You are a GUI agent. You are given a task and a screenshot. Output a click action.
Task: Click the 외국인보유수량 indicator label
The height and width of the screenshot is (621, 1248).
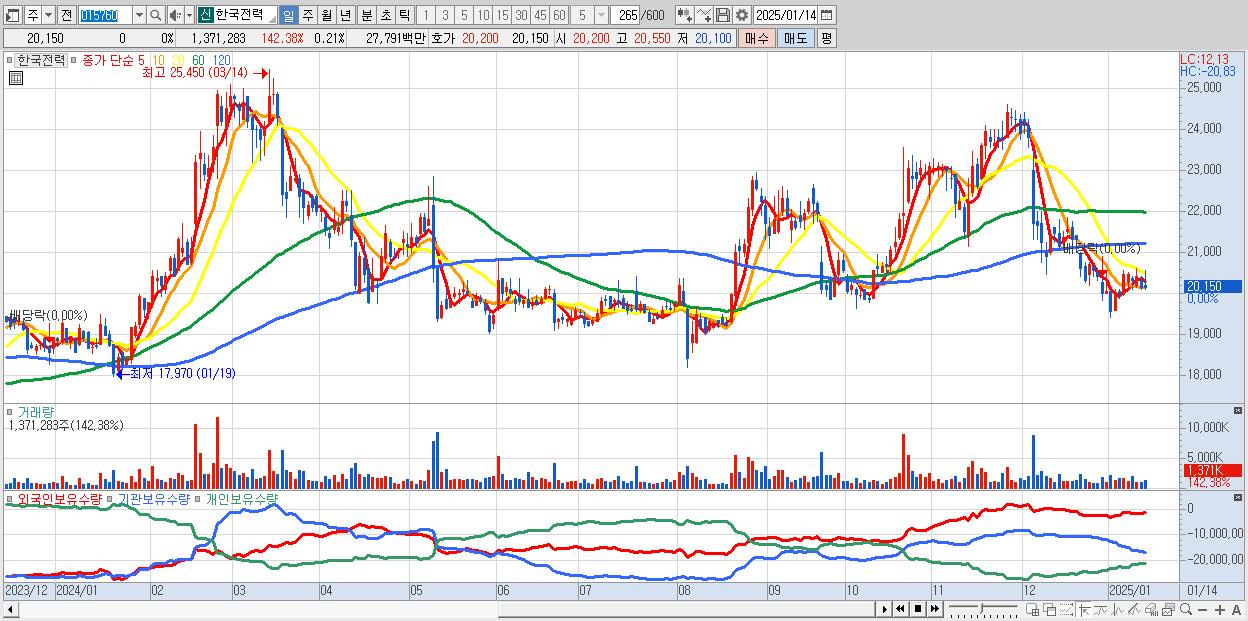click(x=59, y=498)
